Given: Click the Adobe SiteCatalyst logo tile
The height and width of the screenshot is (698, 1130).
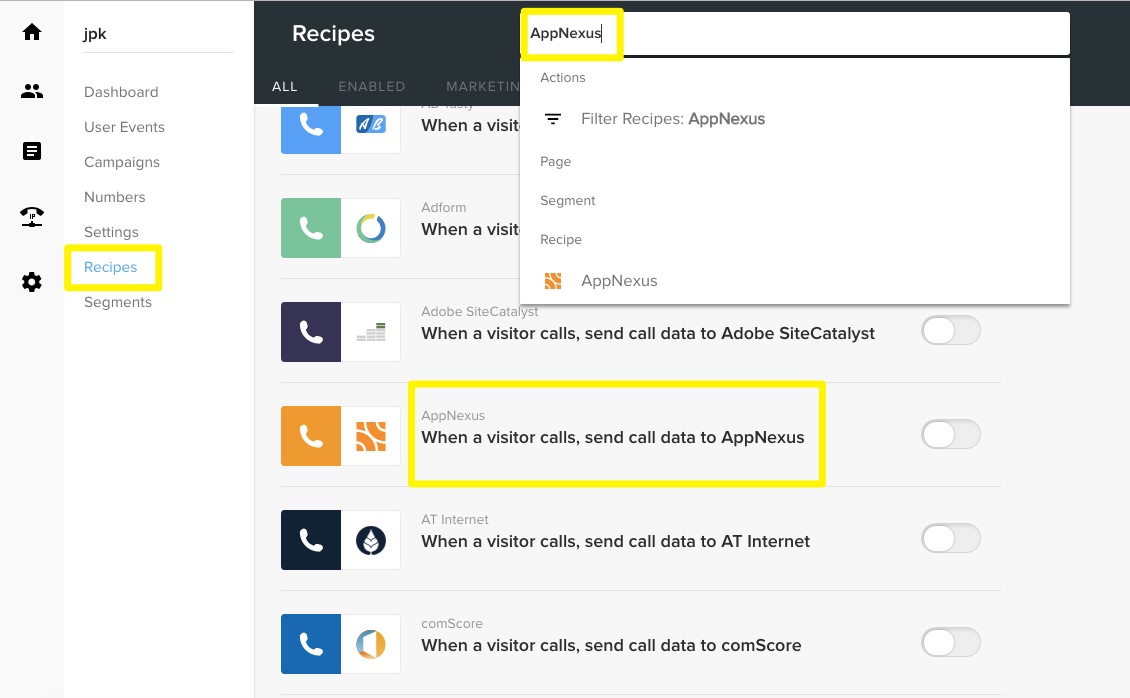Looking at the screenshot, I should (370, 332).
